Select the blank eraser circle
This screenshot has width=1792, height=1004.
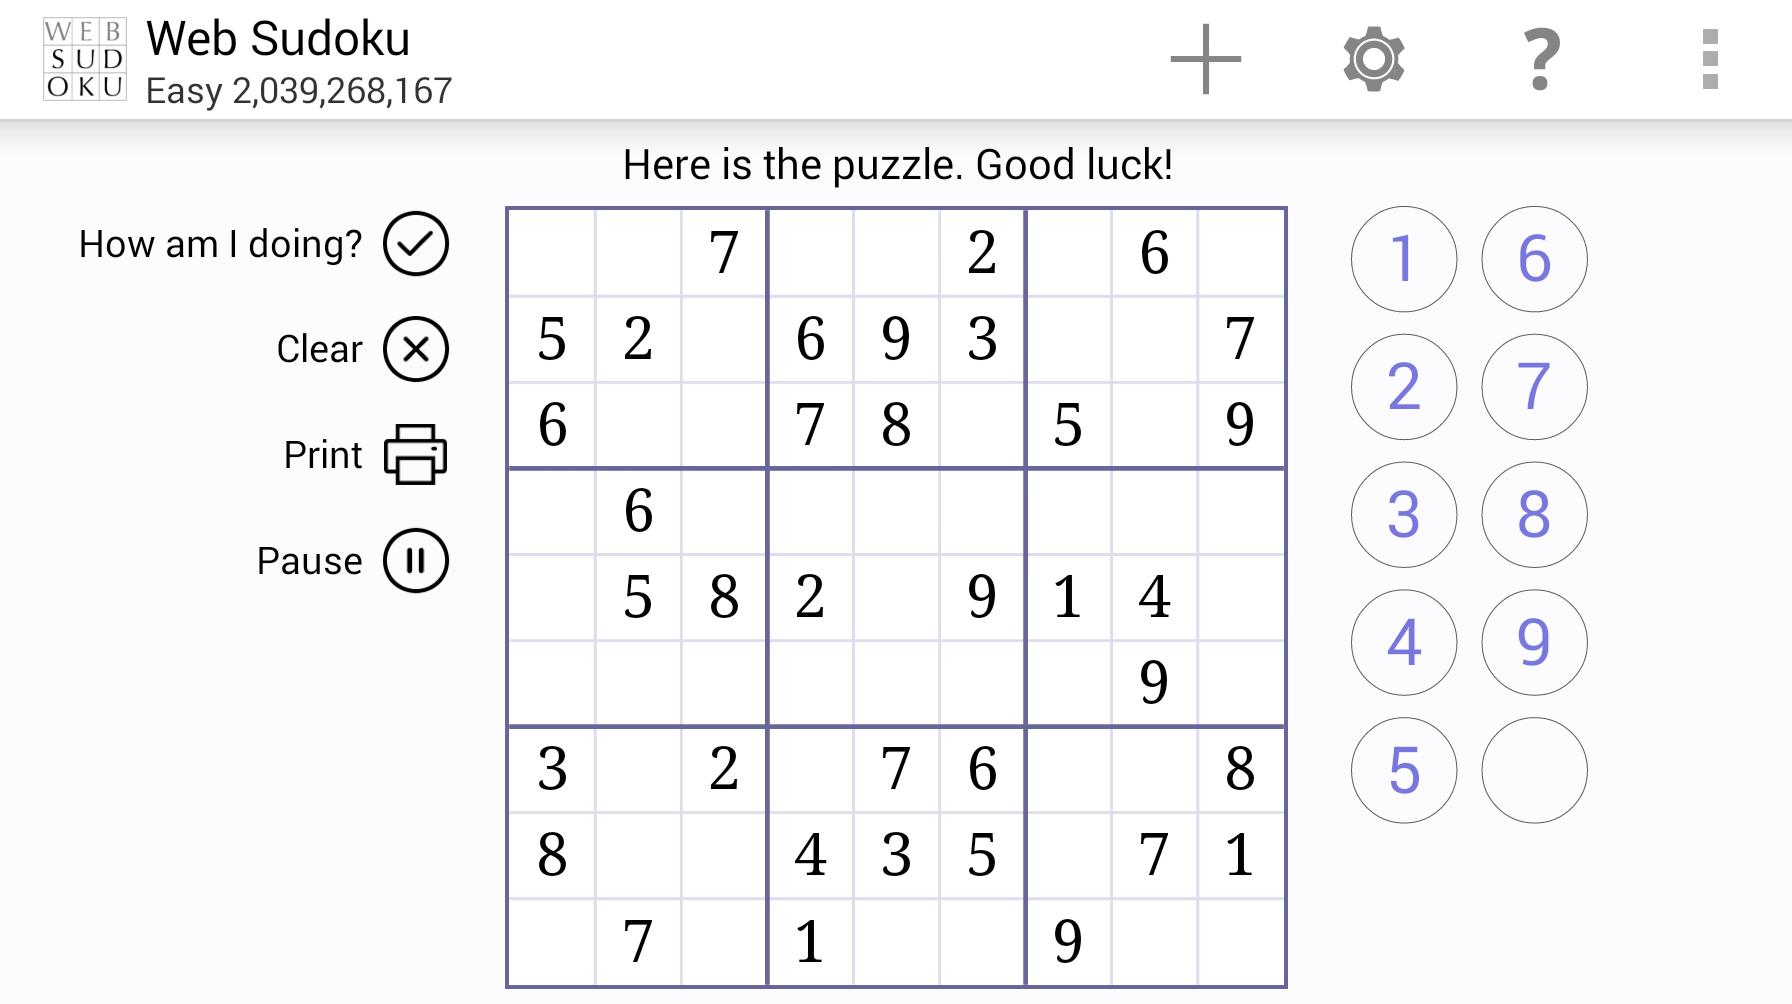tap(1533, 772)
